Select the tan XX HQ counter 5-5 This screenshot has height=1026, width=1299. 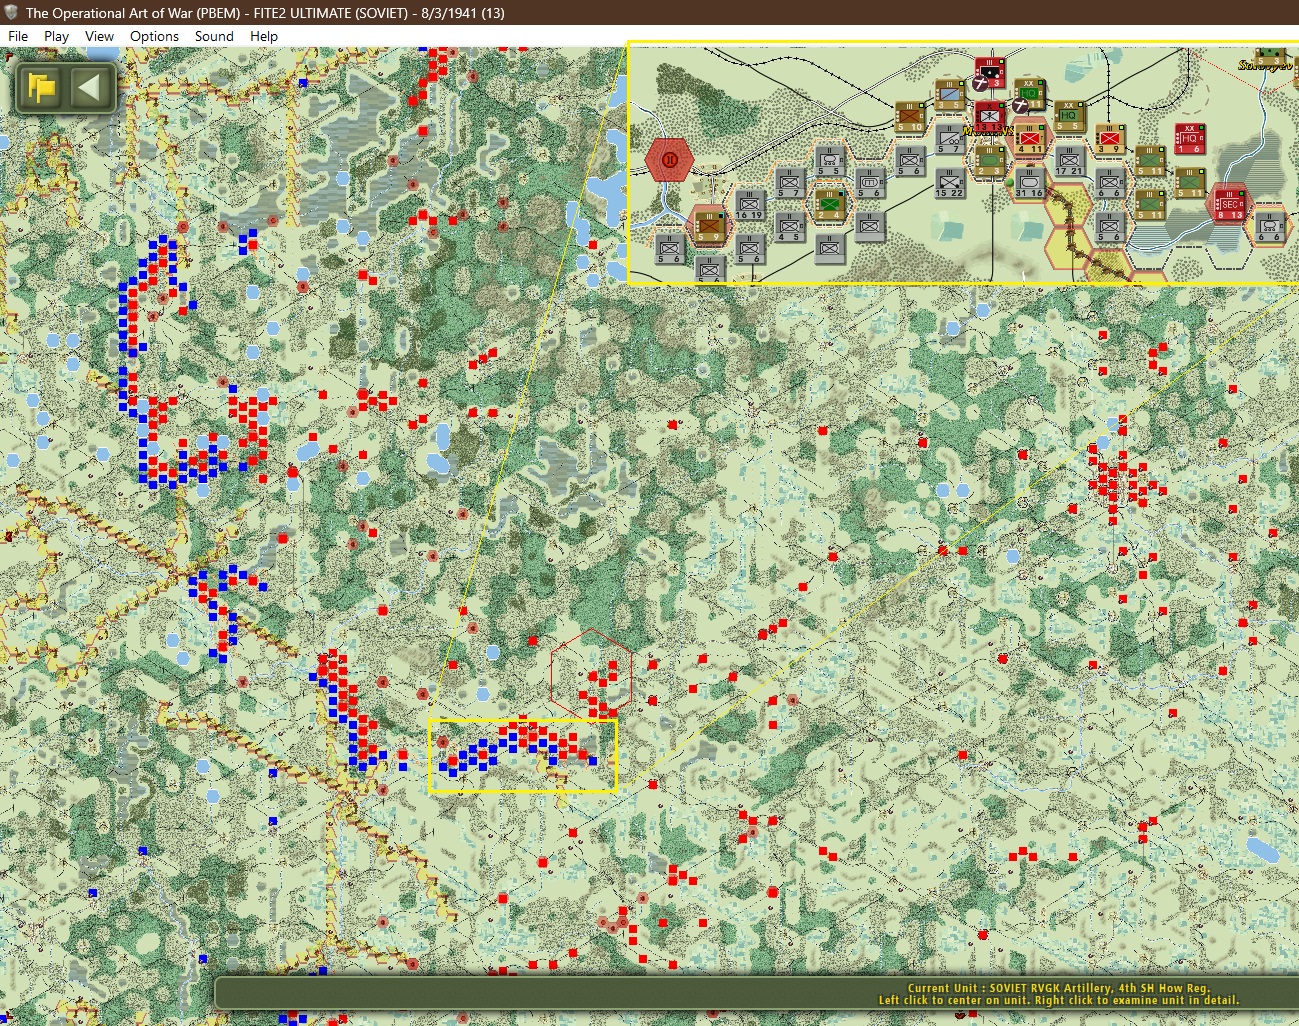(x=1069, y=117)
